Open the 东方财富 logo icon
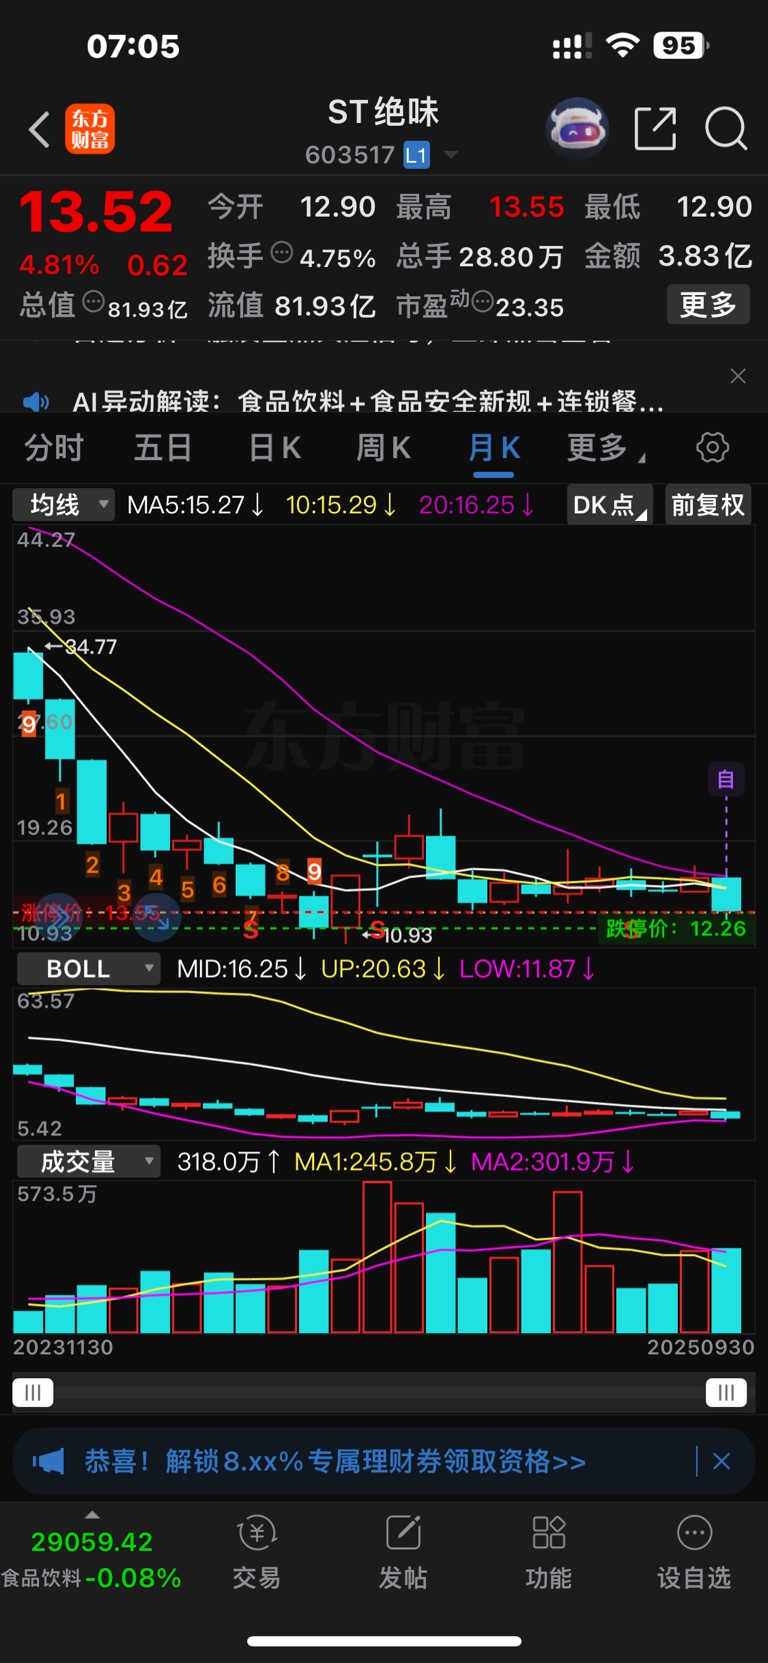The image size is (768, 1663). coord(90,129)
